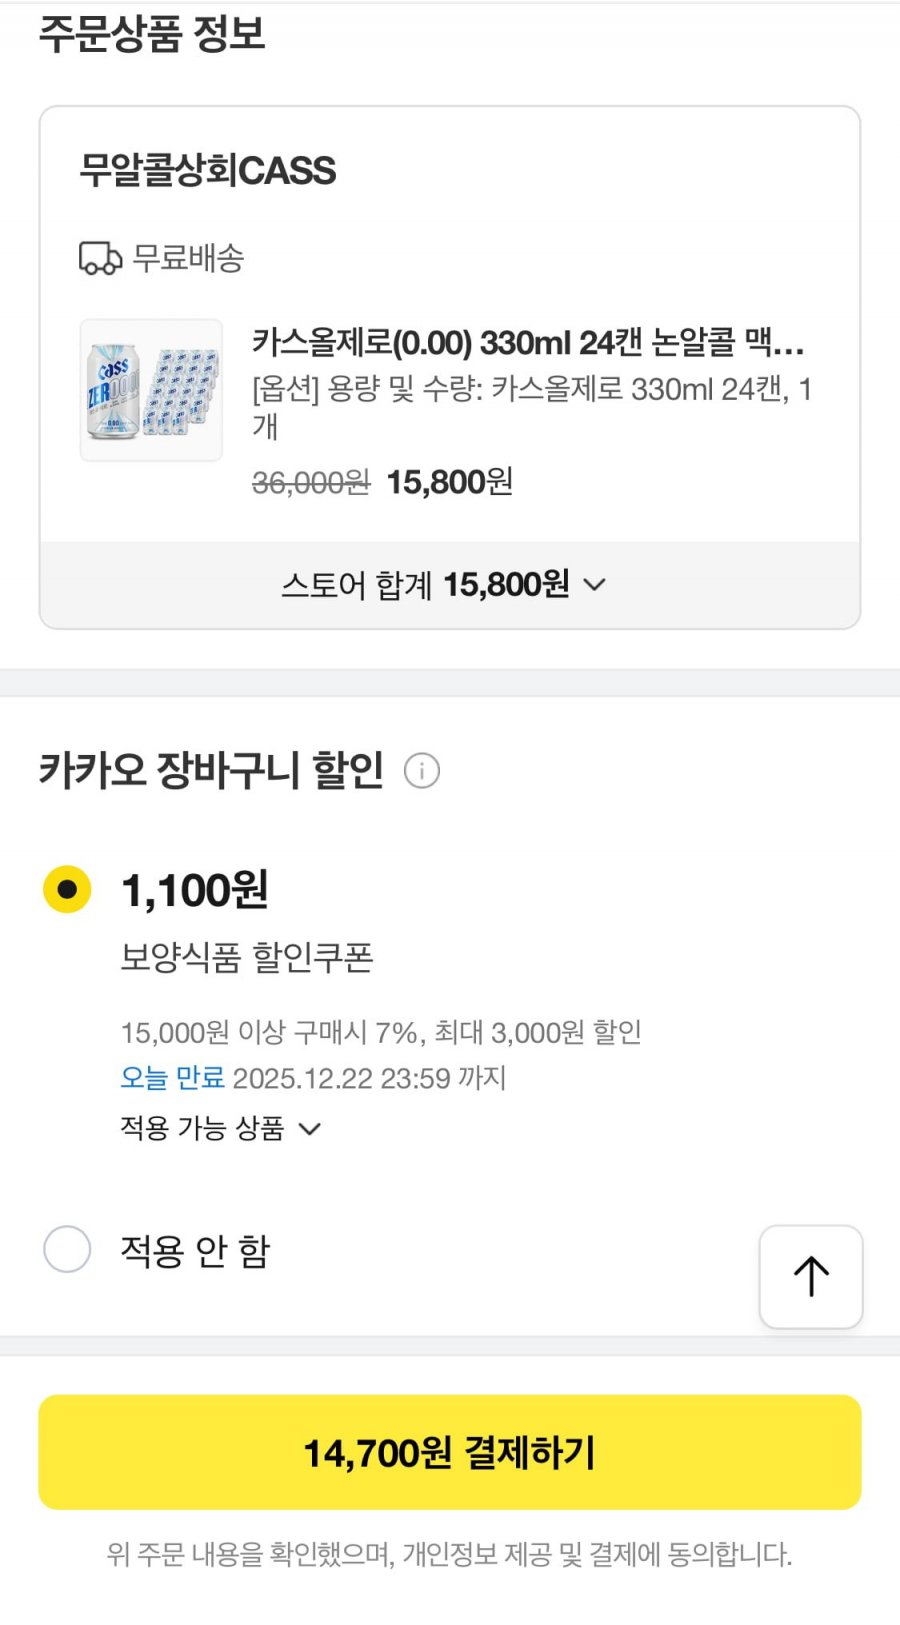The height and width of the screenshot is (1625, 900).
Task: Tap the info icon beside 카카오 장바구니 할인
Action: (x=422, y=771)
